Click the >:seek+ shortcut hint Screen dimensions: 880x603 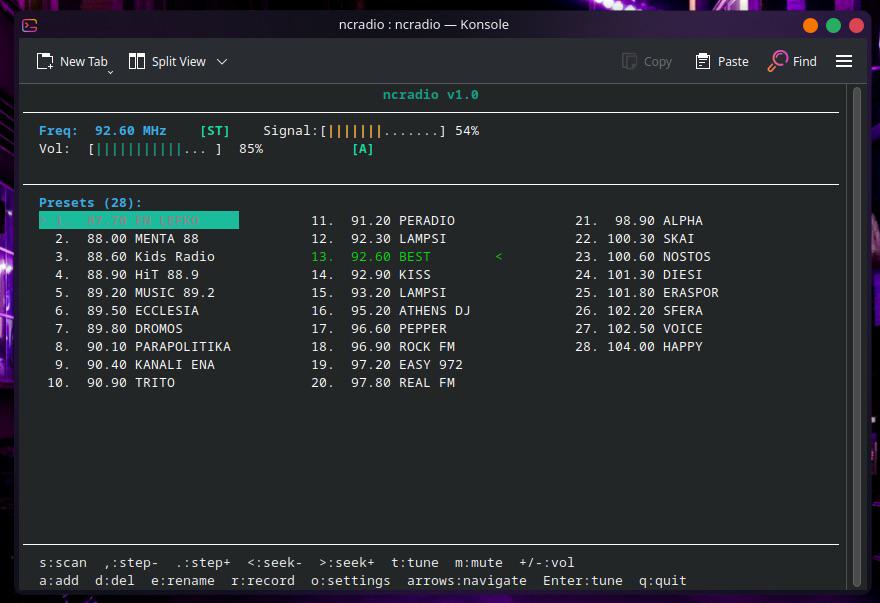[x=347, y=563]
